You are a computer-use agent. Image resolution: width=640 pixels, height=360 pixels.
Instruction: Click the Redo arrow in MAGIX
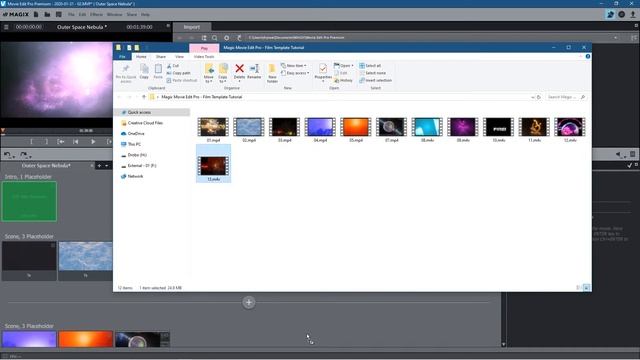coord(23,155)
